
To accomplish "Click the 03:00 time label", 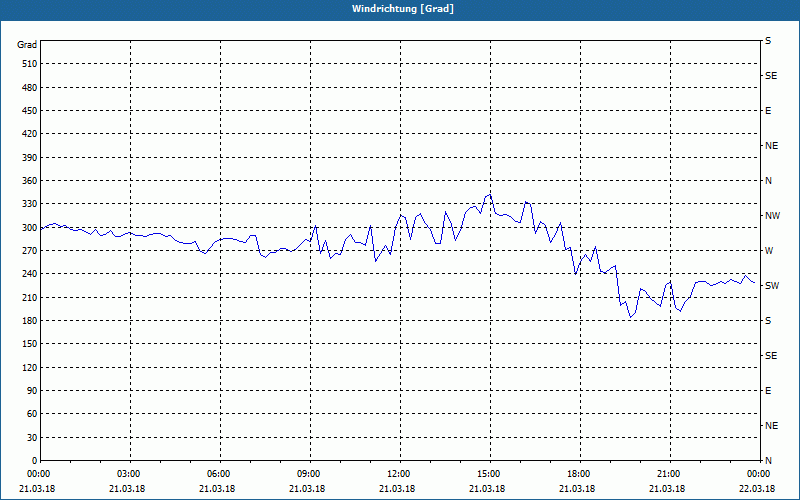I will 128,474.
